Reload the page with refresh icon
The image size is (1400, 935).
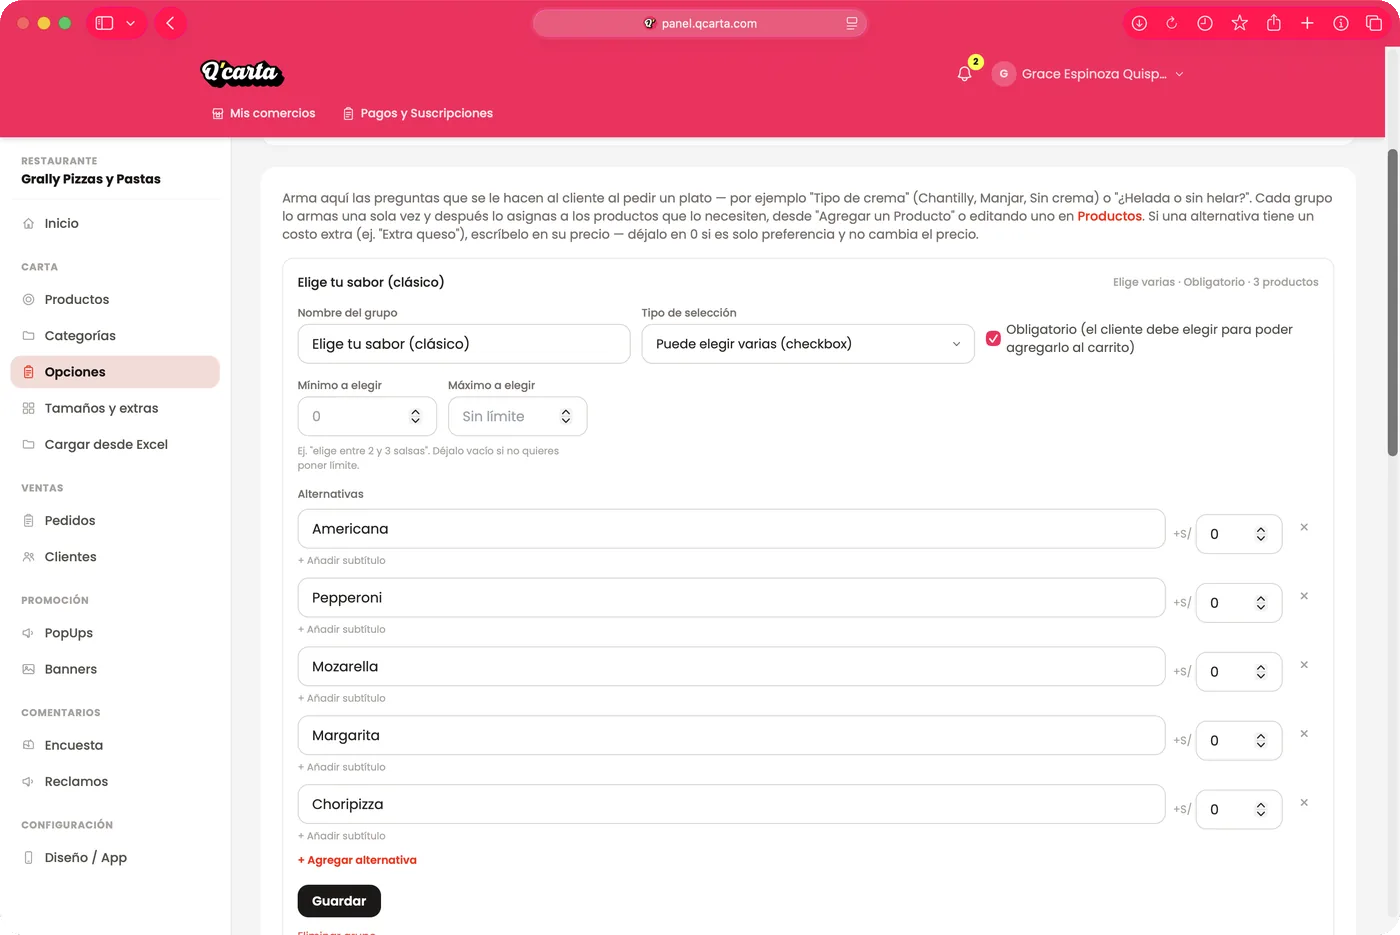tap(1172, 23)
